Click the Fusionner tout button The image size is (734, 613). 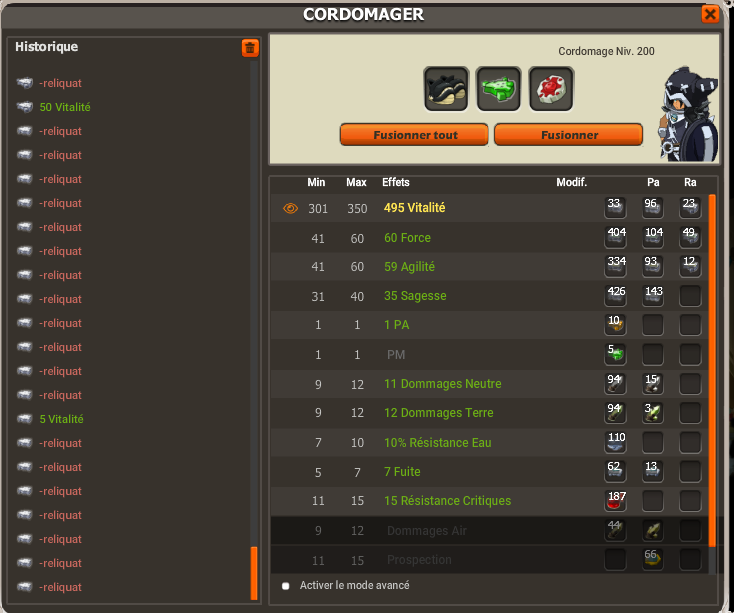point(414,135)
